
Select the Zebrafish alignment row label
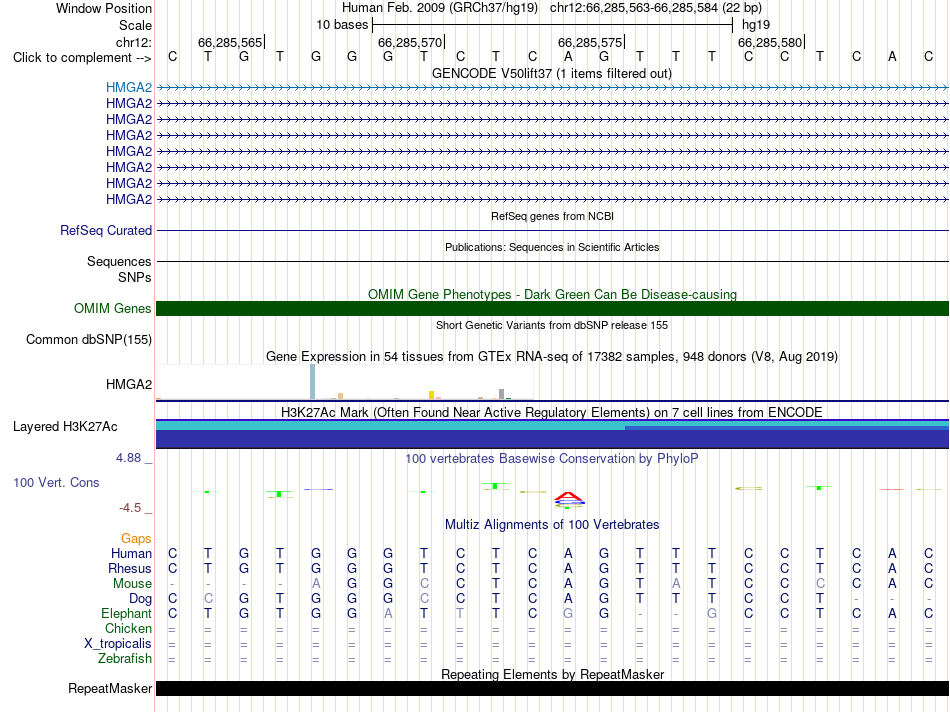[x=125, y=658]
